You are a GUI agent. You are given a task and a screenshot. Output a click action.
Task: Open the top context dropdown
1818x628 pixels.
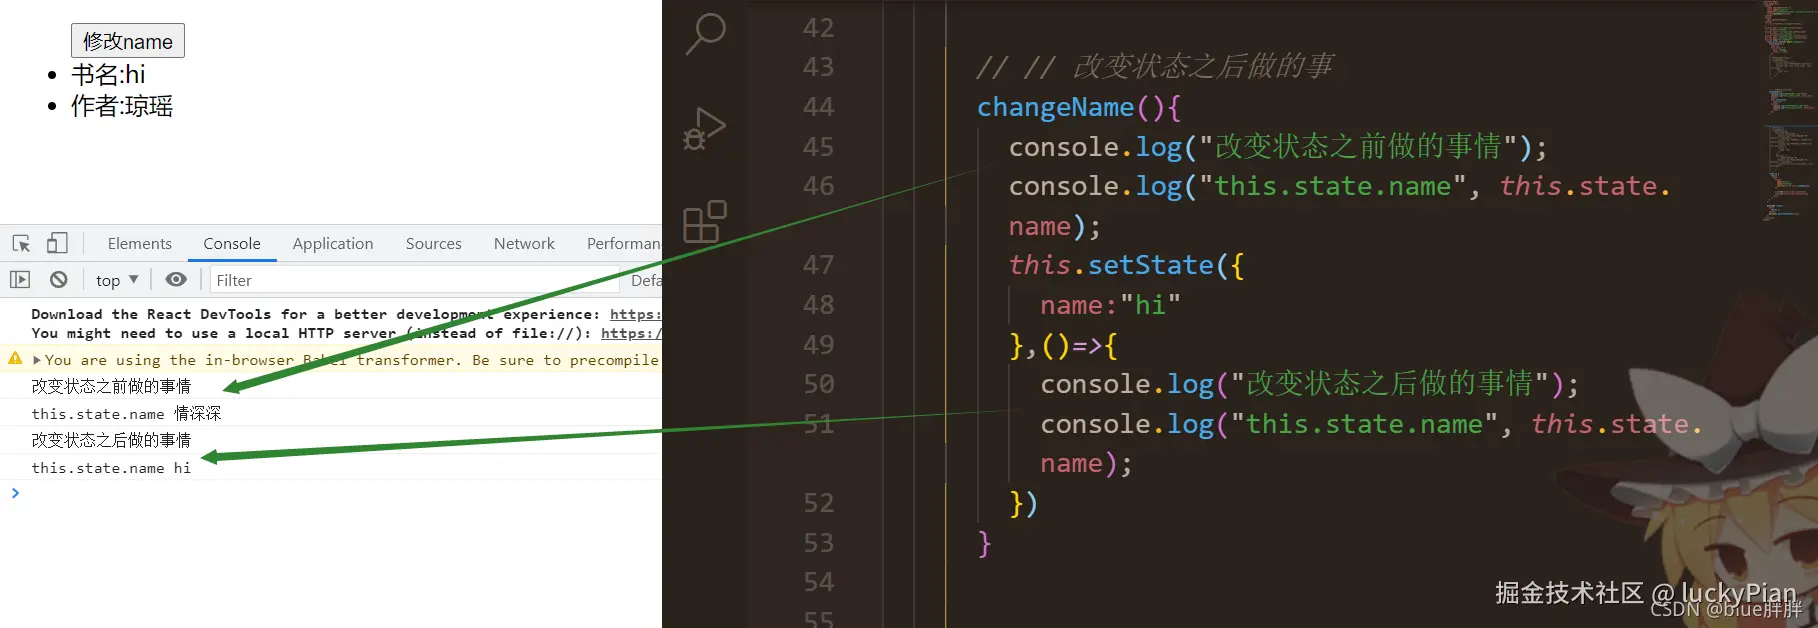[x=117, y=280]
